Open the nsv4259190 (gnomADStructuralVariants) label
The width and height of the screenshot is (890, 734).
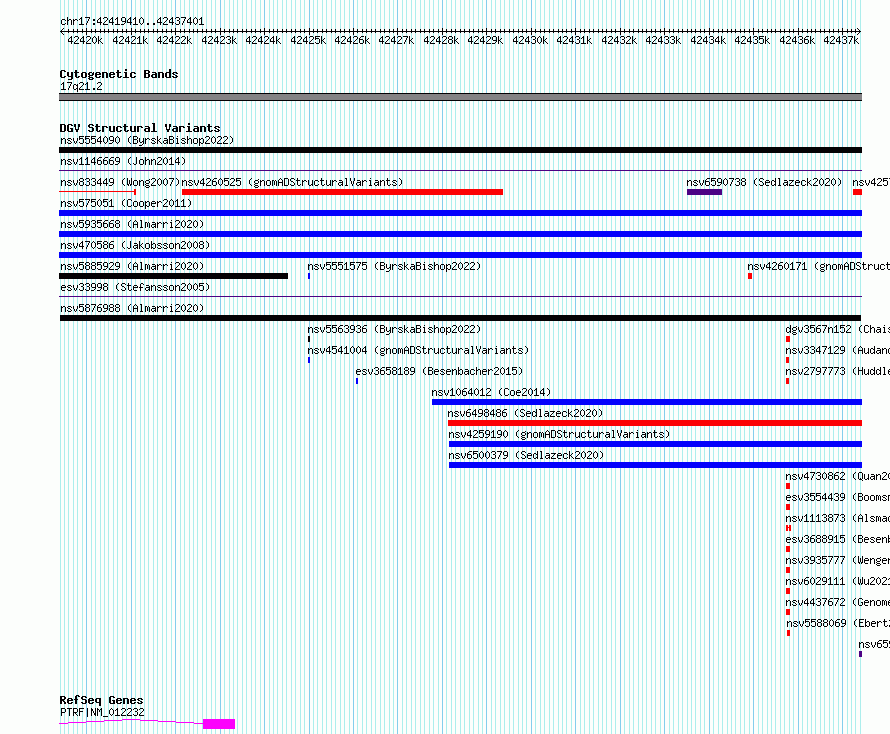coord(559,434)
